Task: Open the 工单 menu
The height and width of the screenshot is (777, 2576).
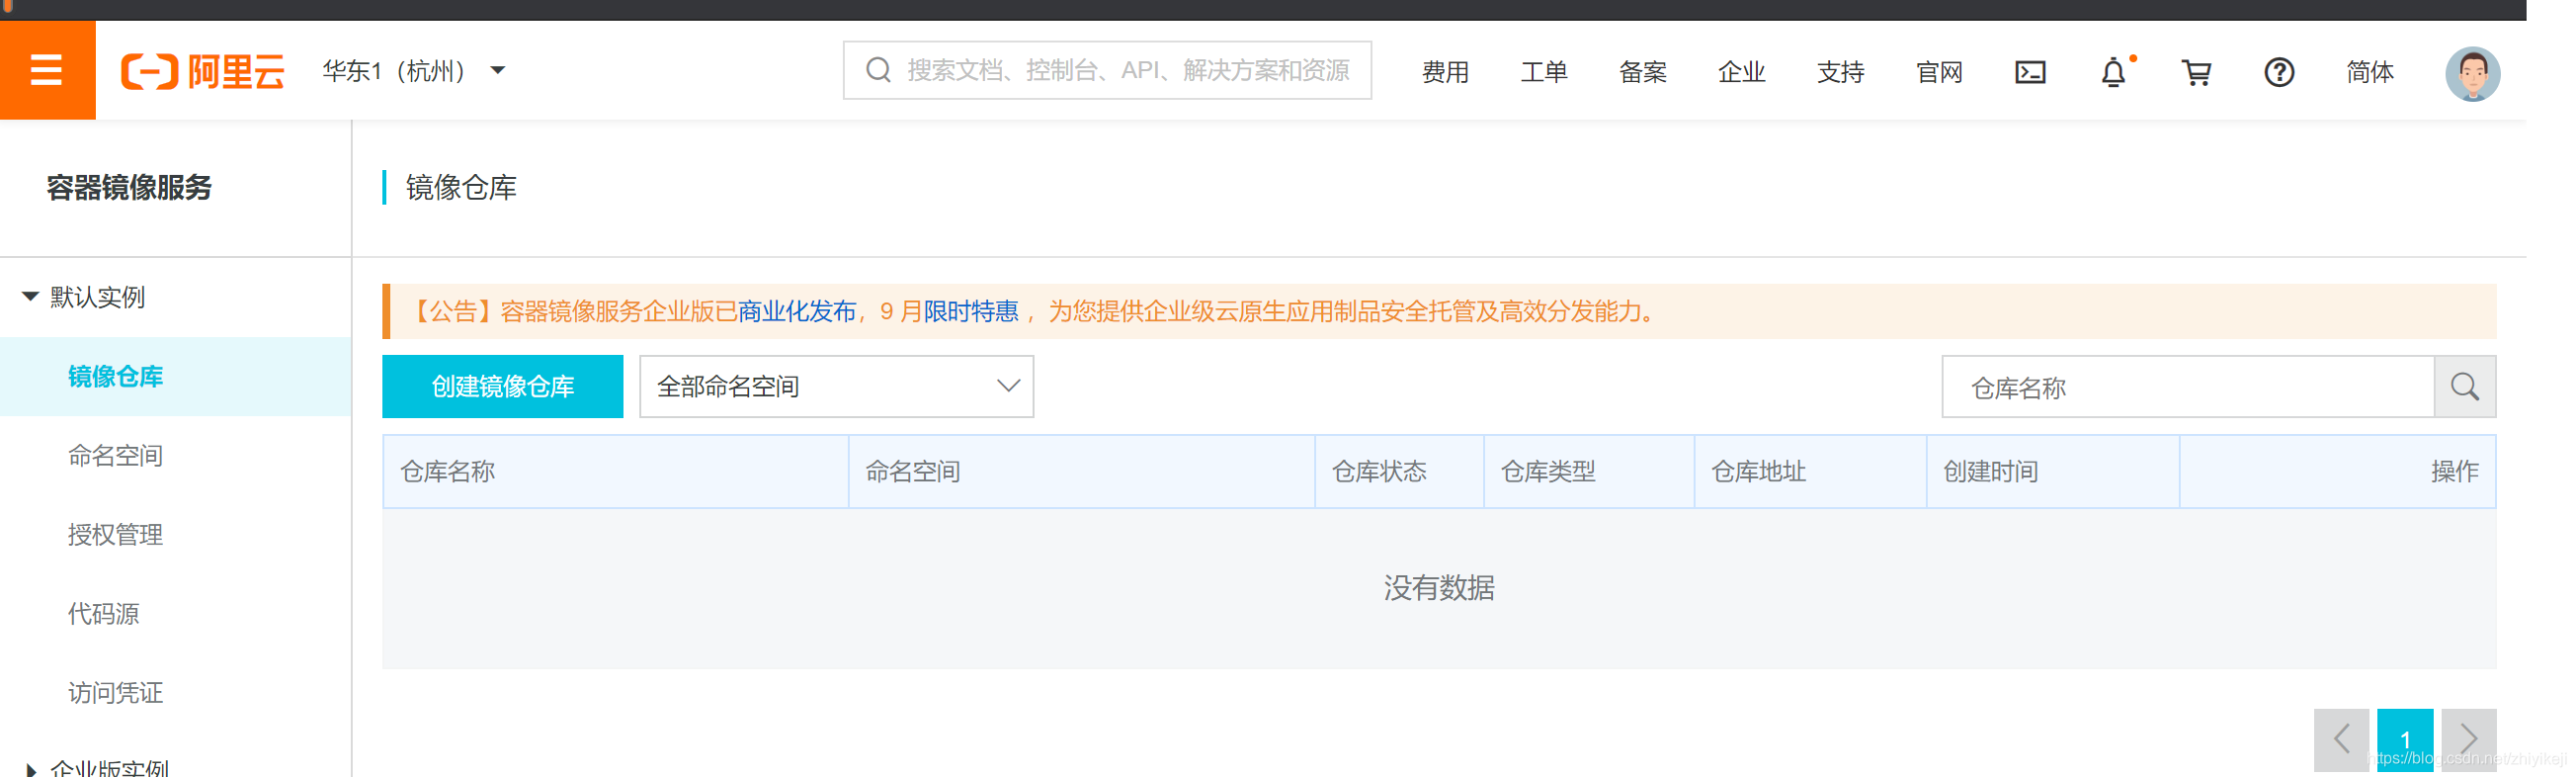Action: click(x=1544, y=72)
